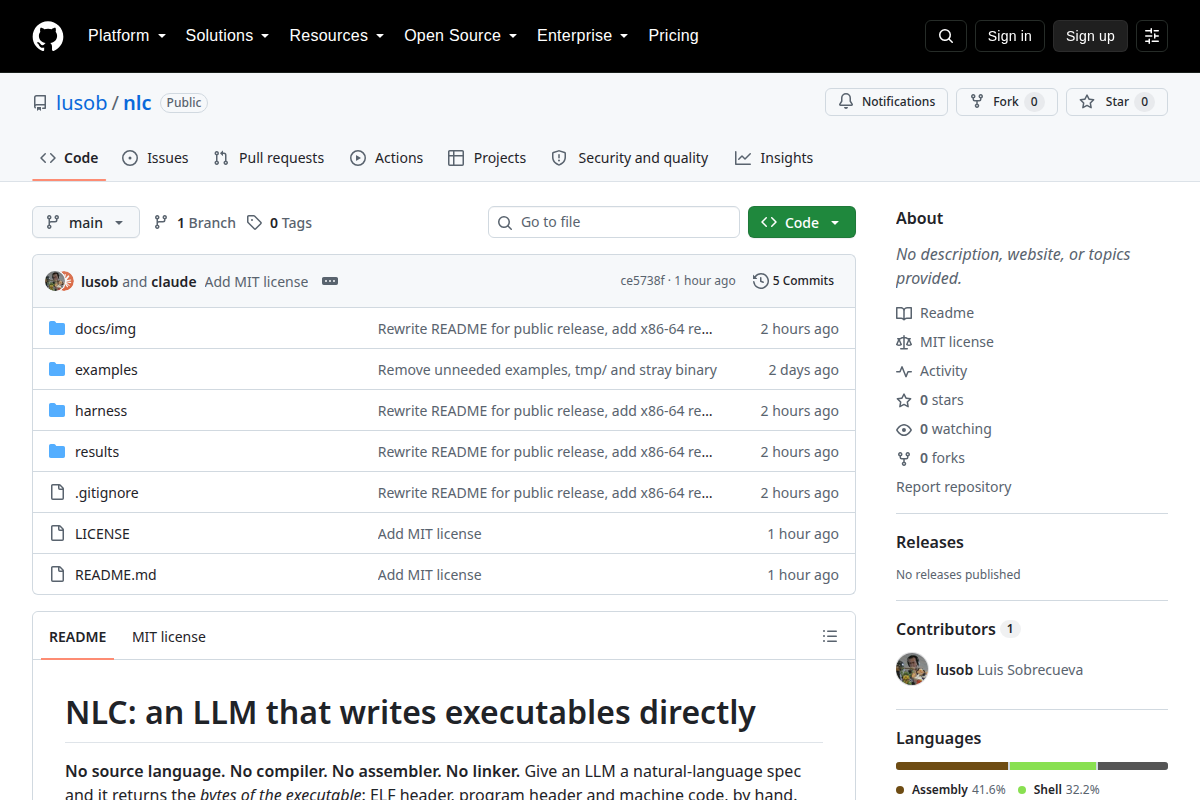
Task: Open the nlc repository name link
Action: (137, 102)
